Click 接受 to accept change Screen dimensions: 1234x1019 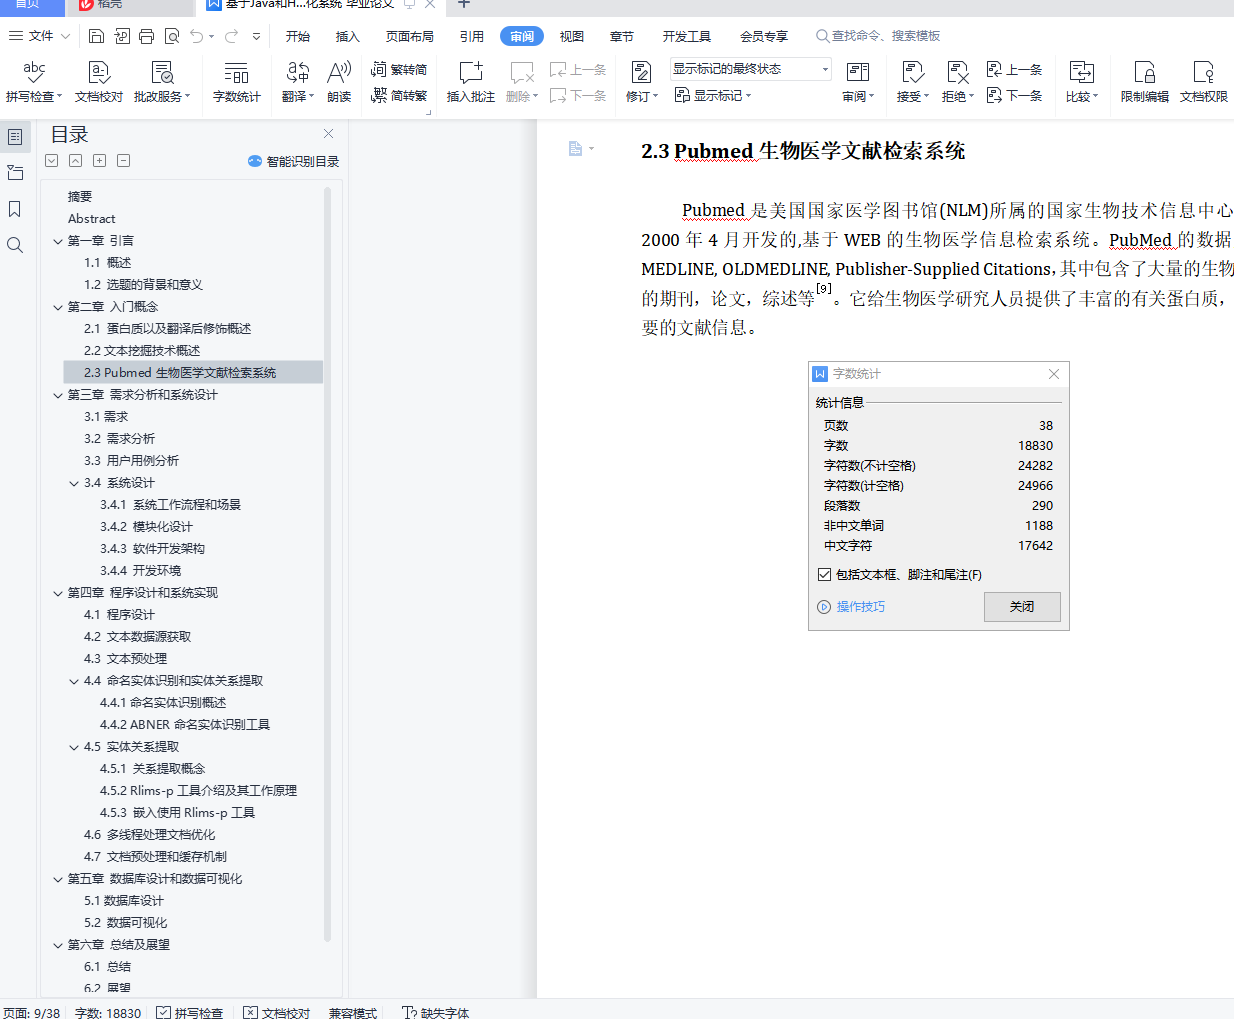(912, 81)
